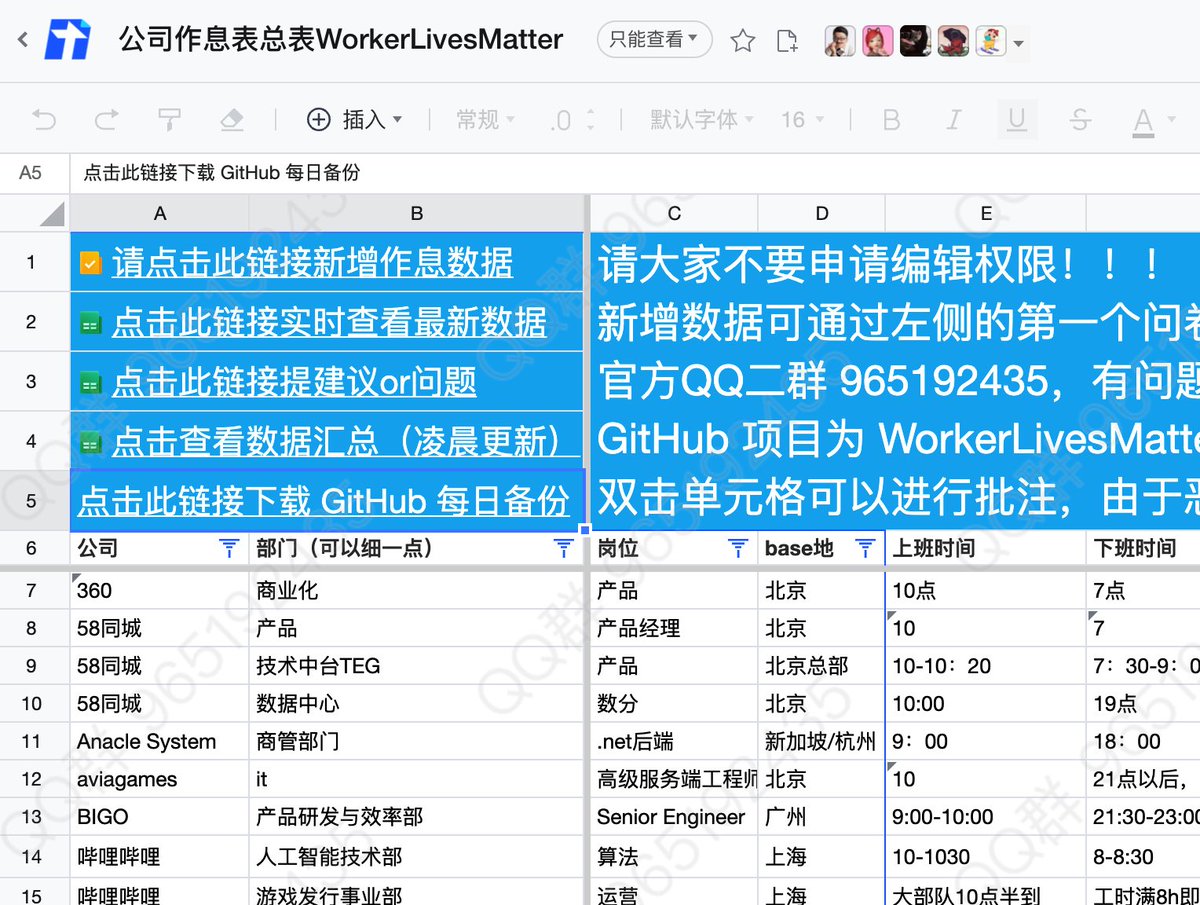
Task: Click the pink-haired collaborator avatar
Action: [877, 41]
